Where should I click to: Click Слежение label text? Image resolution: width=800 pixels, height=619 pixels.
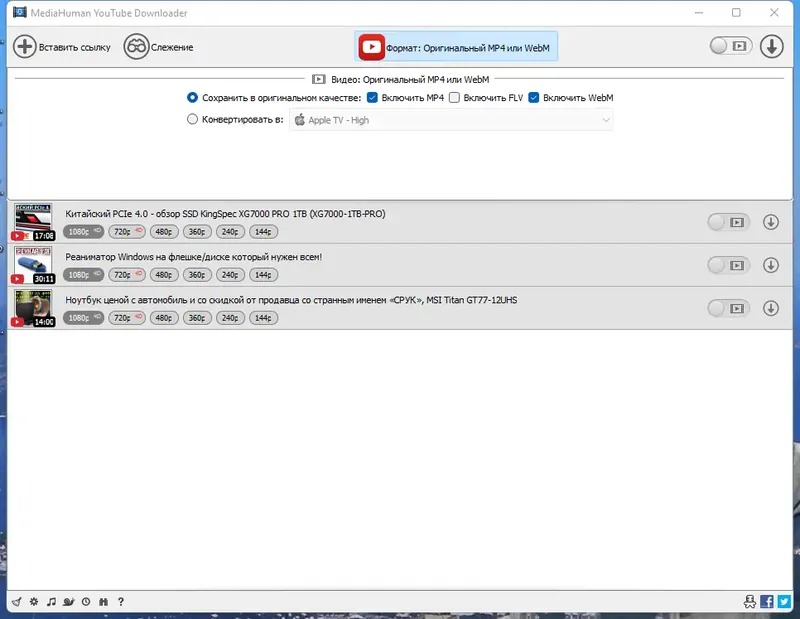(172, 47)
